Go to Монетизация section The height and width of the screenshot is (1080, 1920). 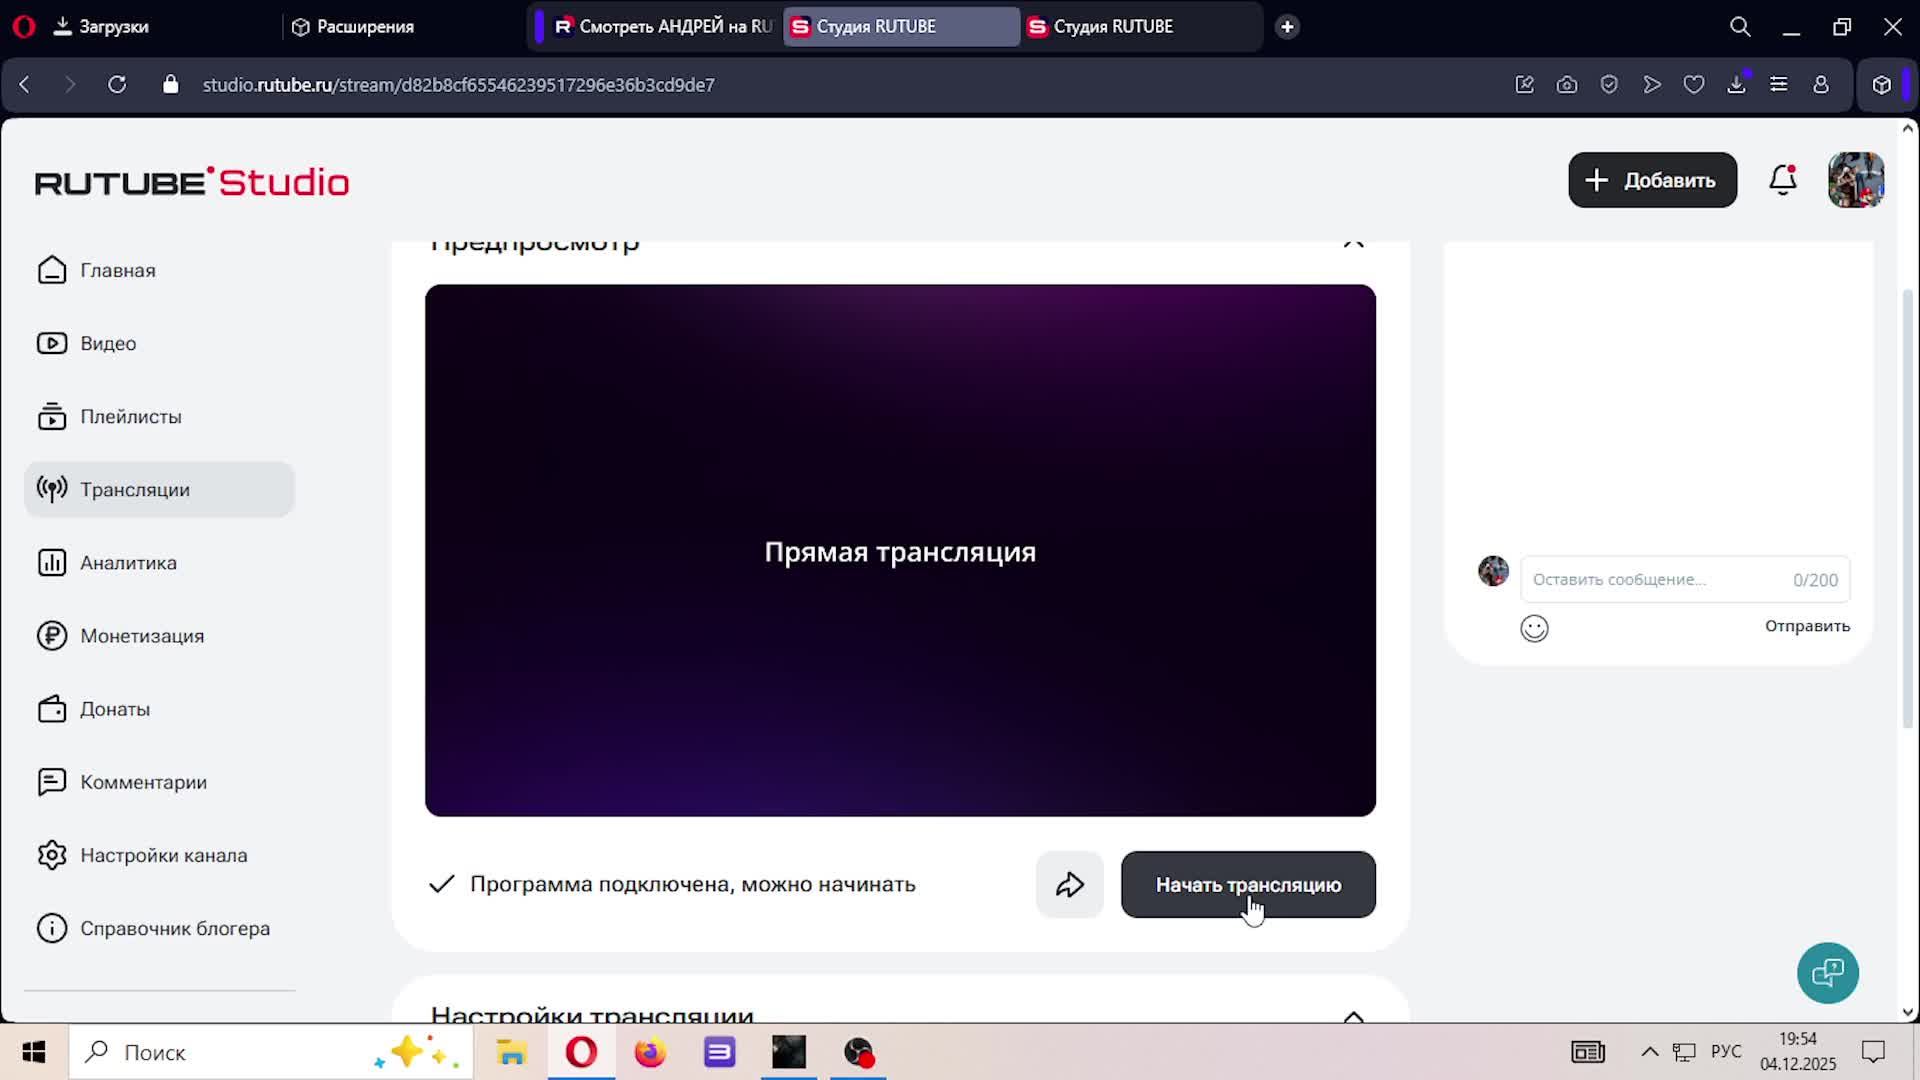[x=141, y=636]
